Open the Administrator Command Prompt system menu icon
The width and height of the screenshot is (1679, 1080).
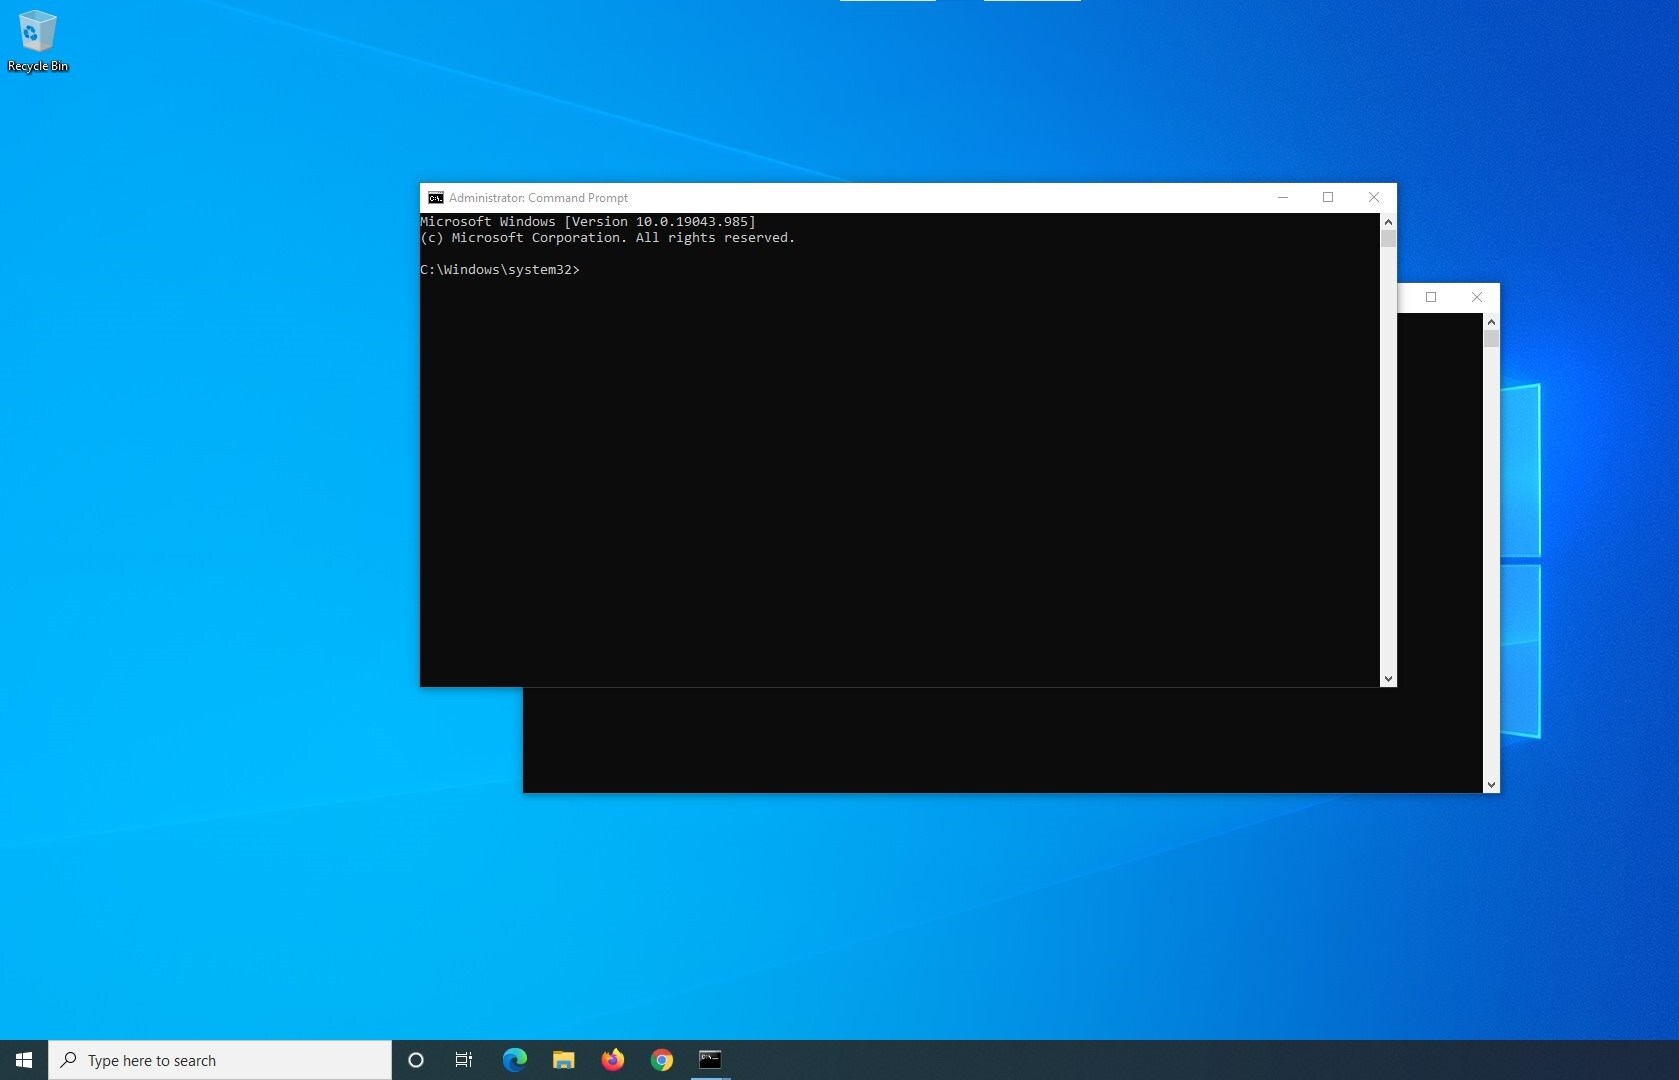[x=435, y=198]
